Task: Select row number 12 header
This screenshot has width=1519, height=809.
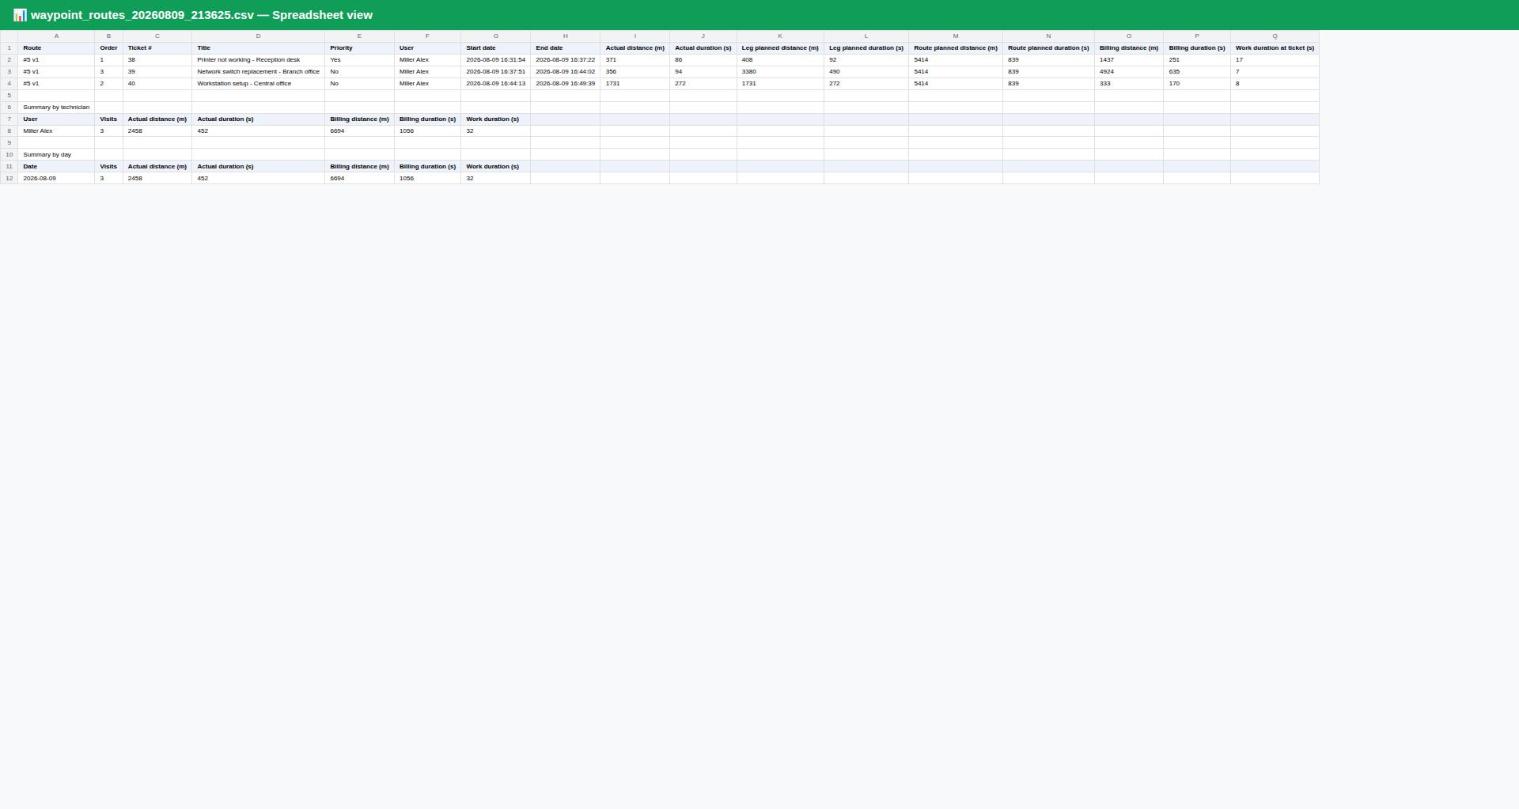Action: click(x=9, y=178)
